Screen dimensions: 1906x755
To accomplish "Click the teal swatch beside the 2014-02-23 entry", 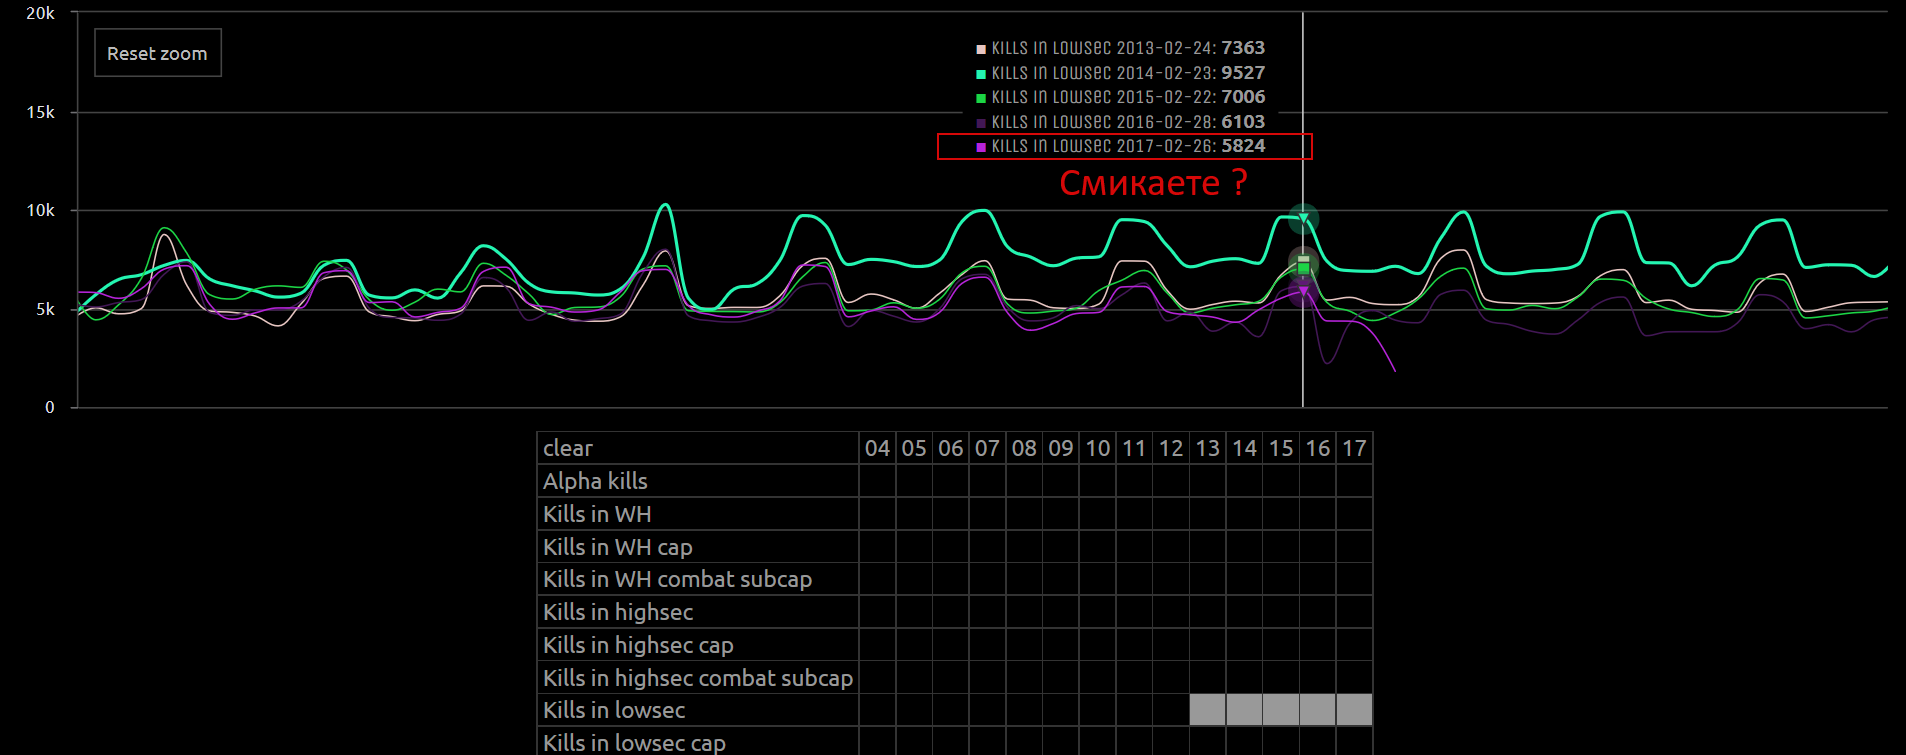I will [981, 74].
